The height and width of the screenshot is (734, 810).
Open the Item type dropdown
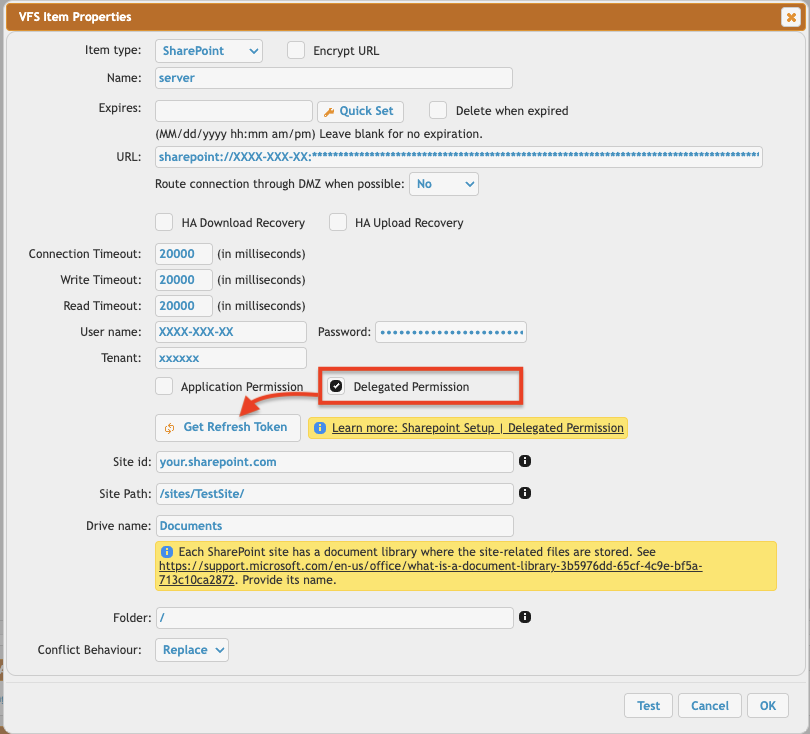209,51
